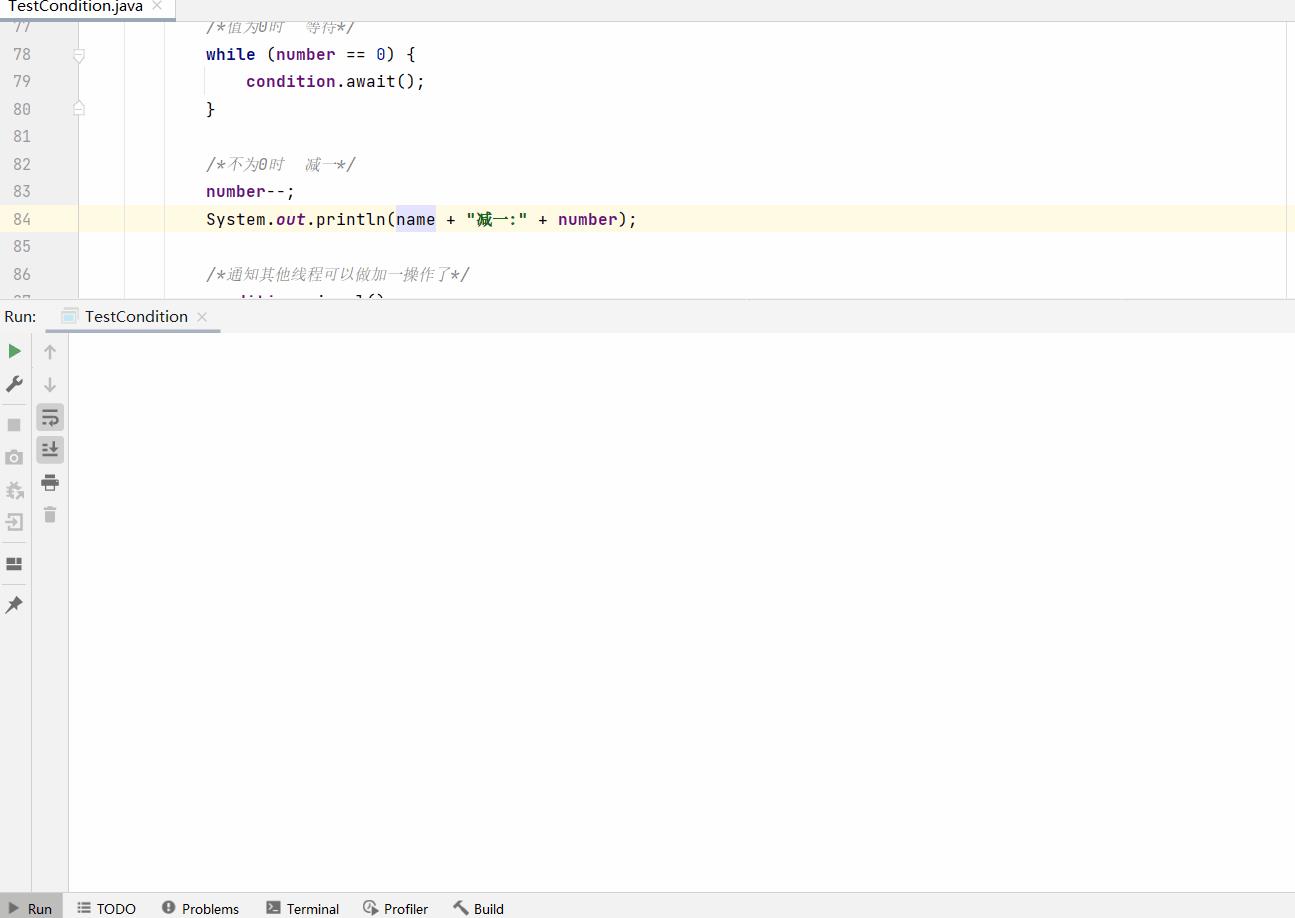Close the TestCondition run tab
This screenshot has width=1295, height=918.
(x=202, y=316)
